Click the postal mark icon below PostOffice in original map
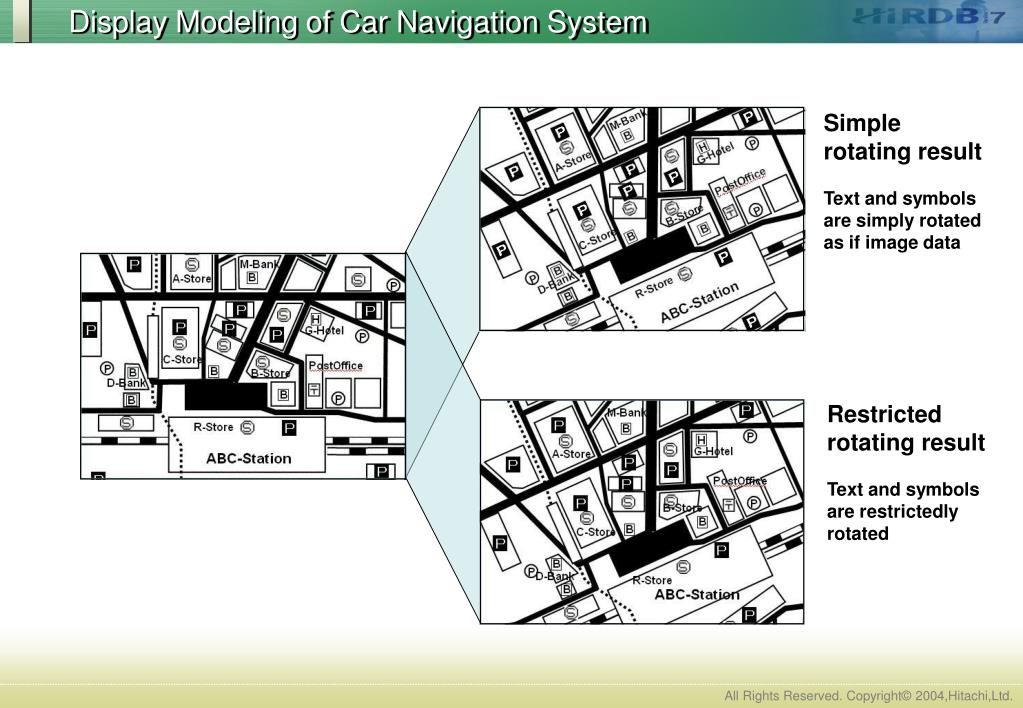This screenshot has height=708, width=1023. point(314,390)
